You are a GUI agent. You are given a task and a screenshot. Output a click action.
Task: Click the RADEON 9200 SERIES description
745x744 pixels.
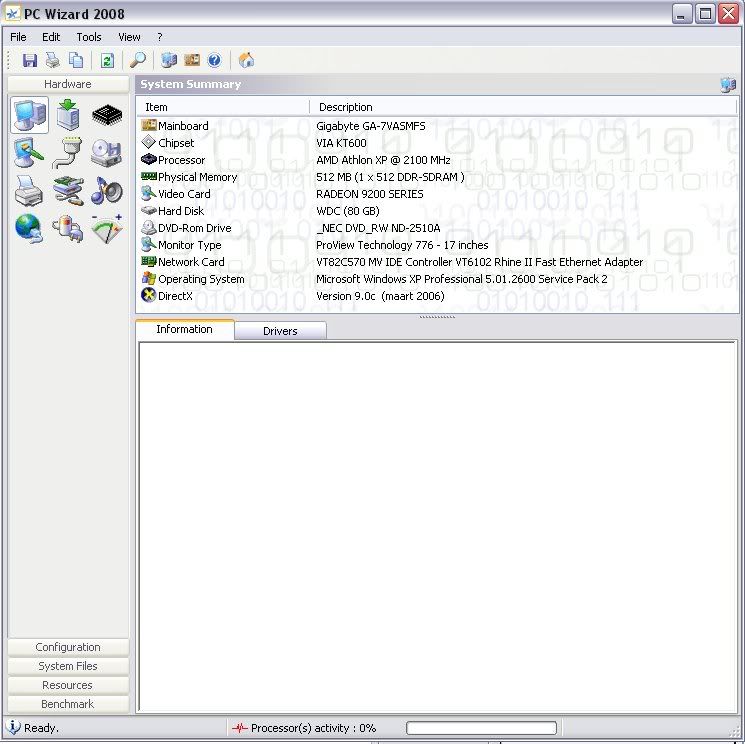point(370,194)
